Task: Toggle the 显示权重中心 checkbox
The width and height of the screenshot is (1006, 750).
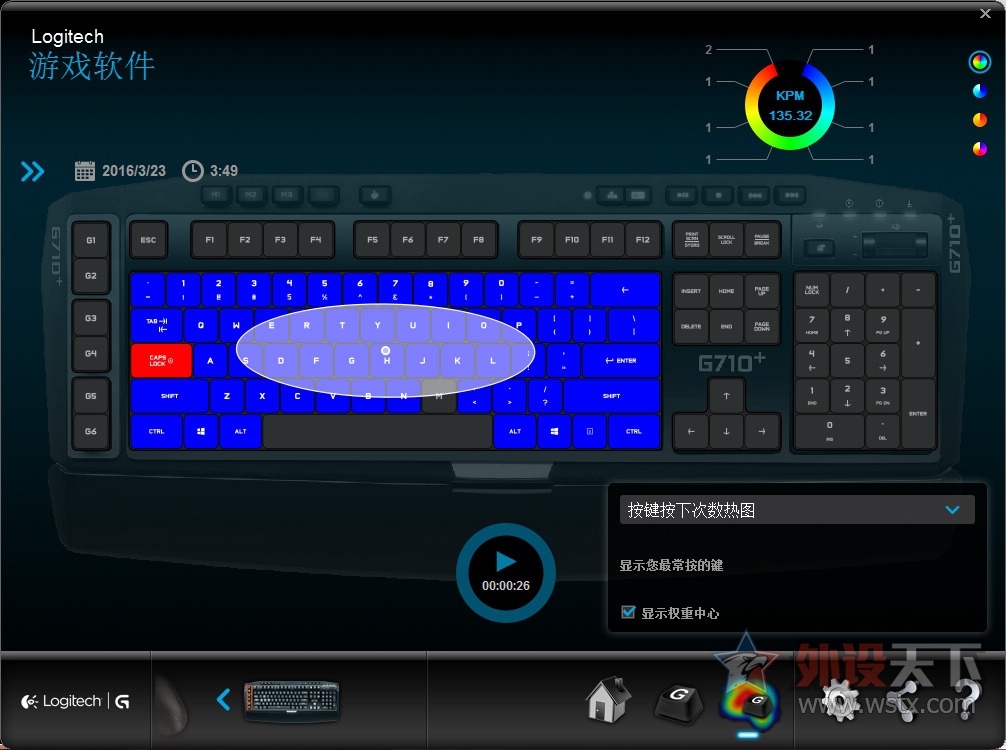Action: pyautogui.click(x=629, y=613)
